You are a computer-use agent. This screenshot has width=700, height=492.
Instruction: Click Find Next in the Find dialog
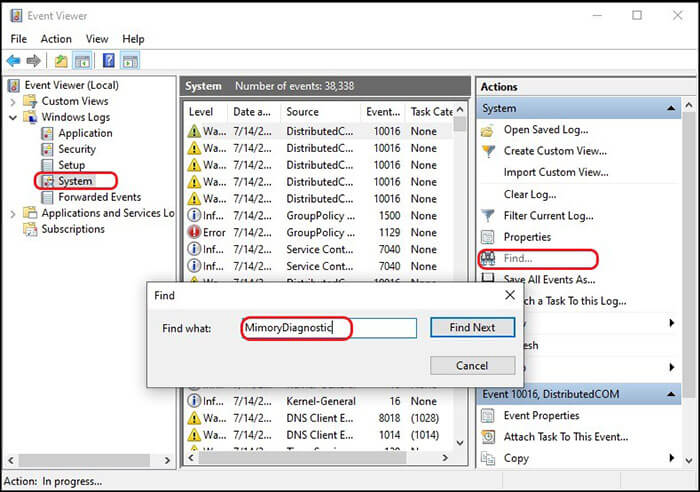coord(472,328)
